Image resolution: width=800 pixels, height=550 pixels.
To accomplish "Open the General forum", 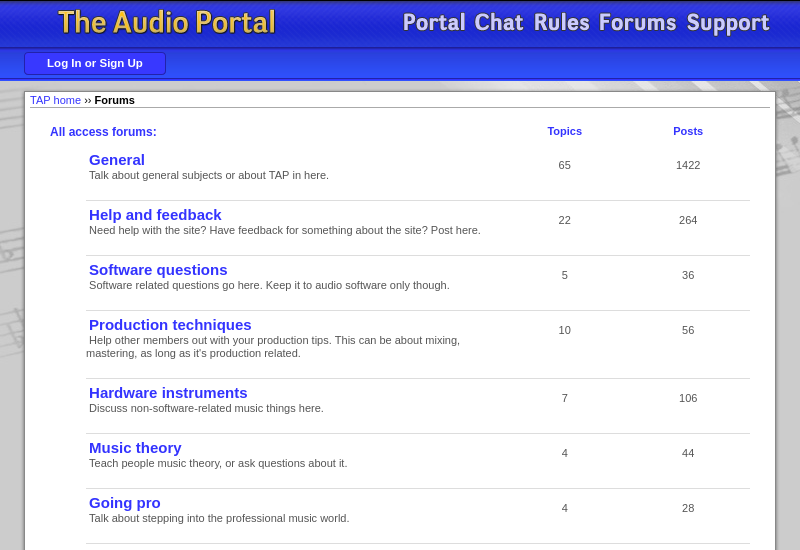I will pos(117,160).
